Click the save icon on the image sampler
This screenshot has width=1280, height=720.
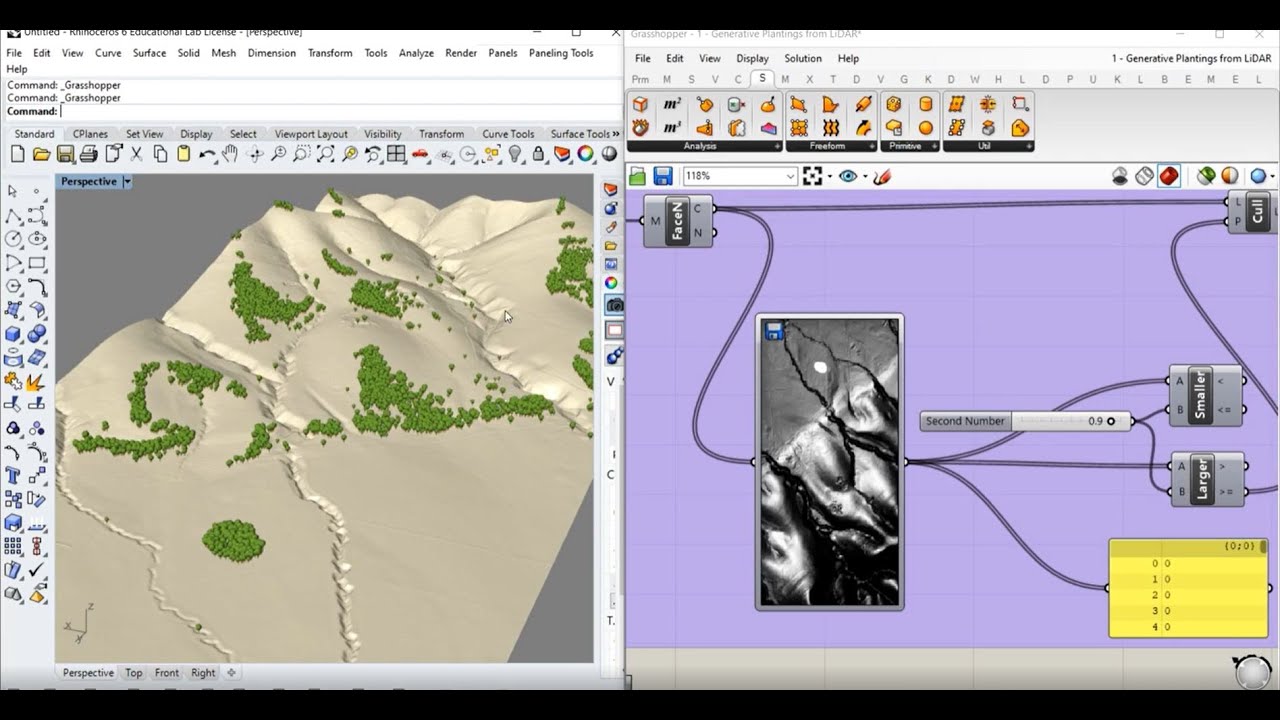774,330
